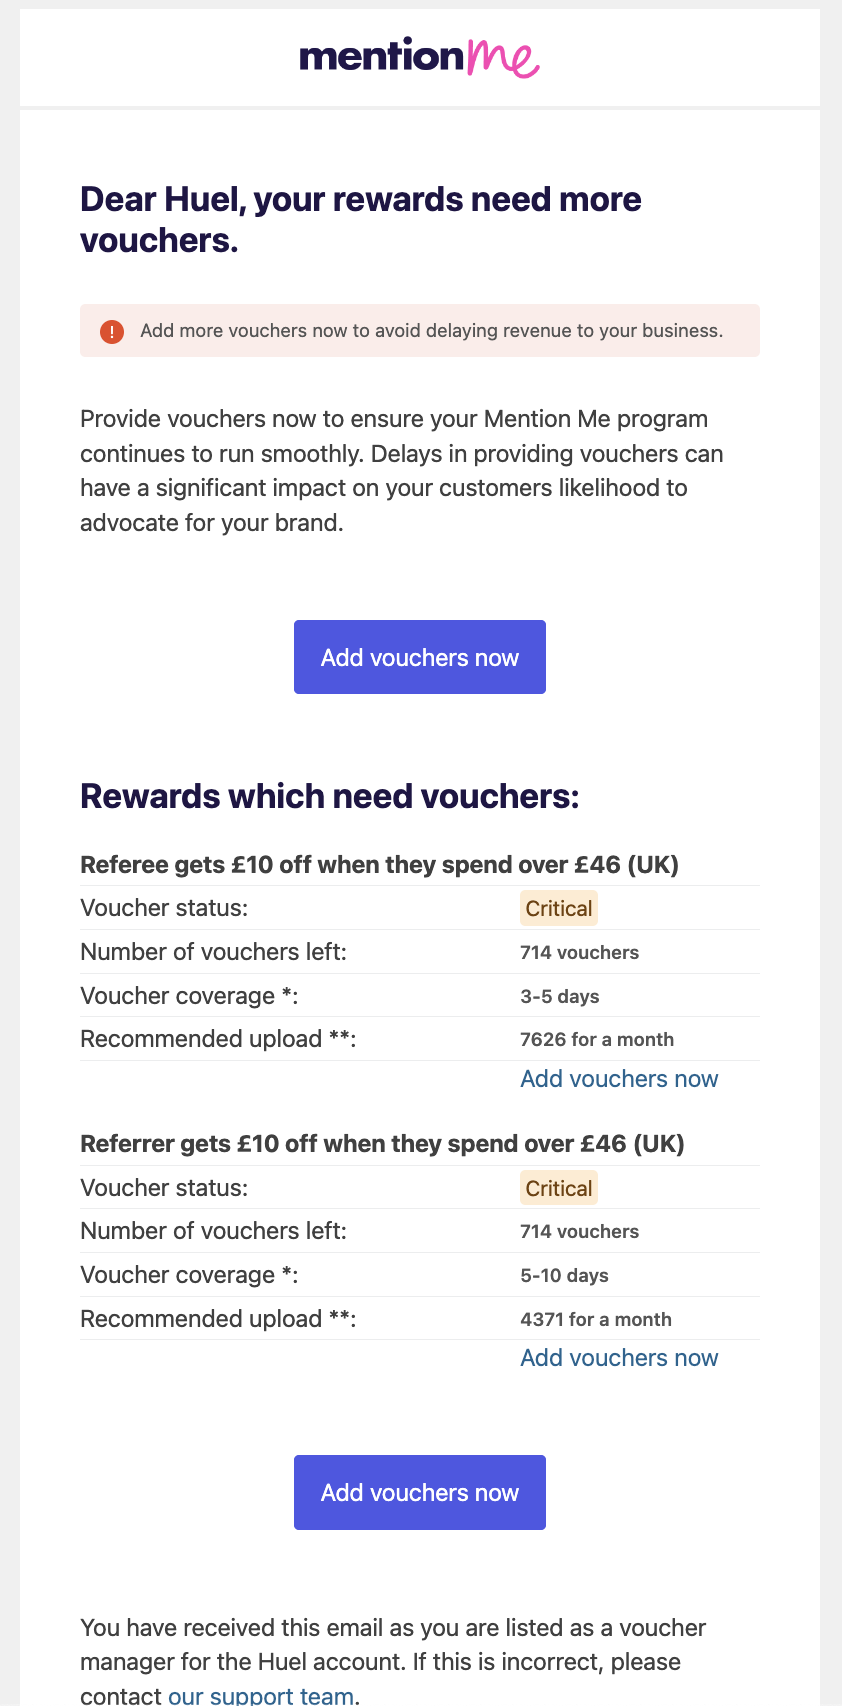842x1706 pixels.
Task: Open Add vouchers now link under Referee reward
Action: click(x=619, y=1079)
